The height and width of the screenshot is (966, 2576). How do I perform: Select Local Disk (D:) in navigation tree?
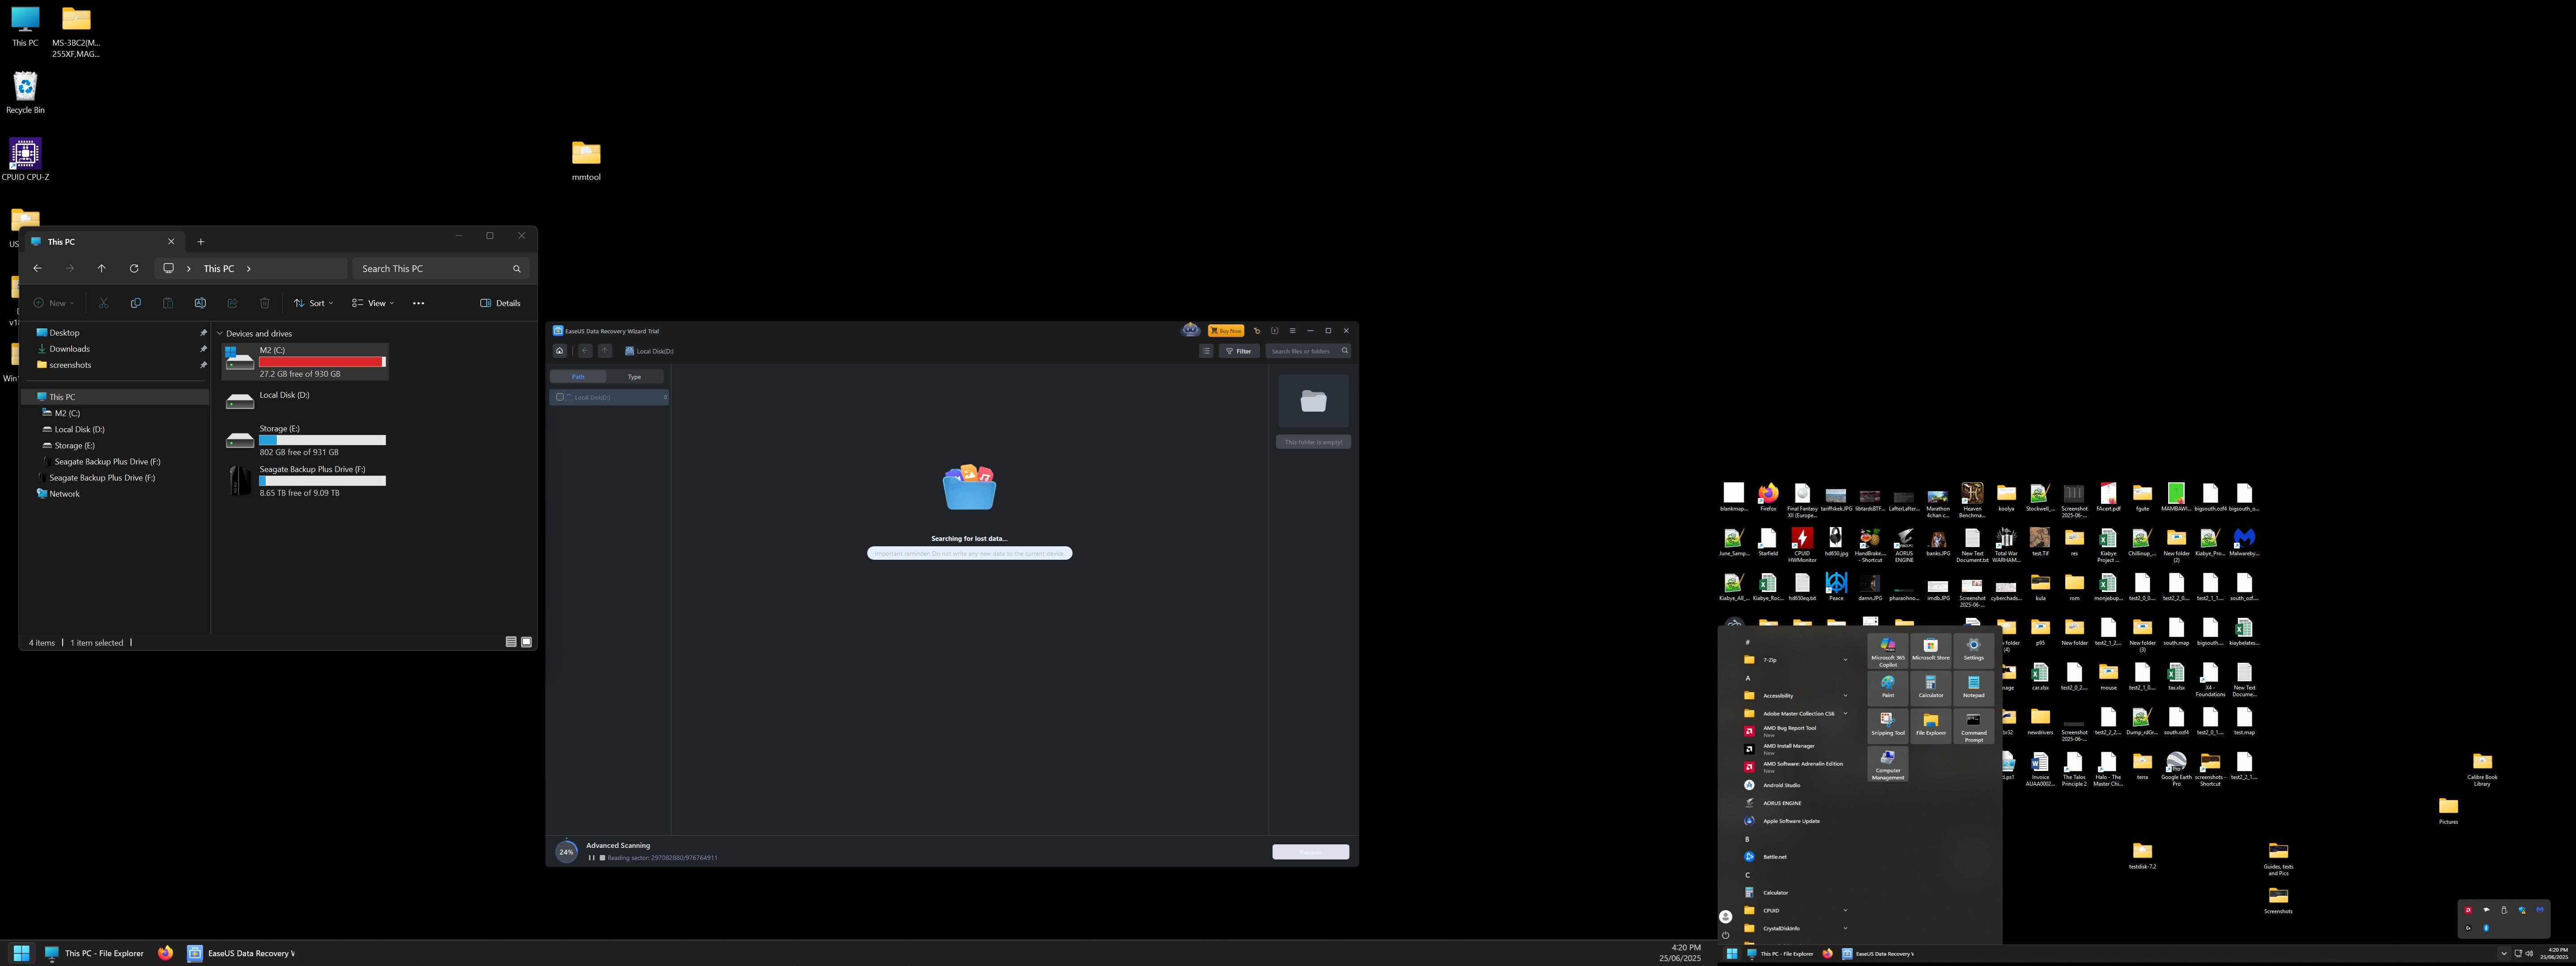click(x=79, y=429)
